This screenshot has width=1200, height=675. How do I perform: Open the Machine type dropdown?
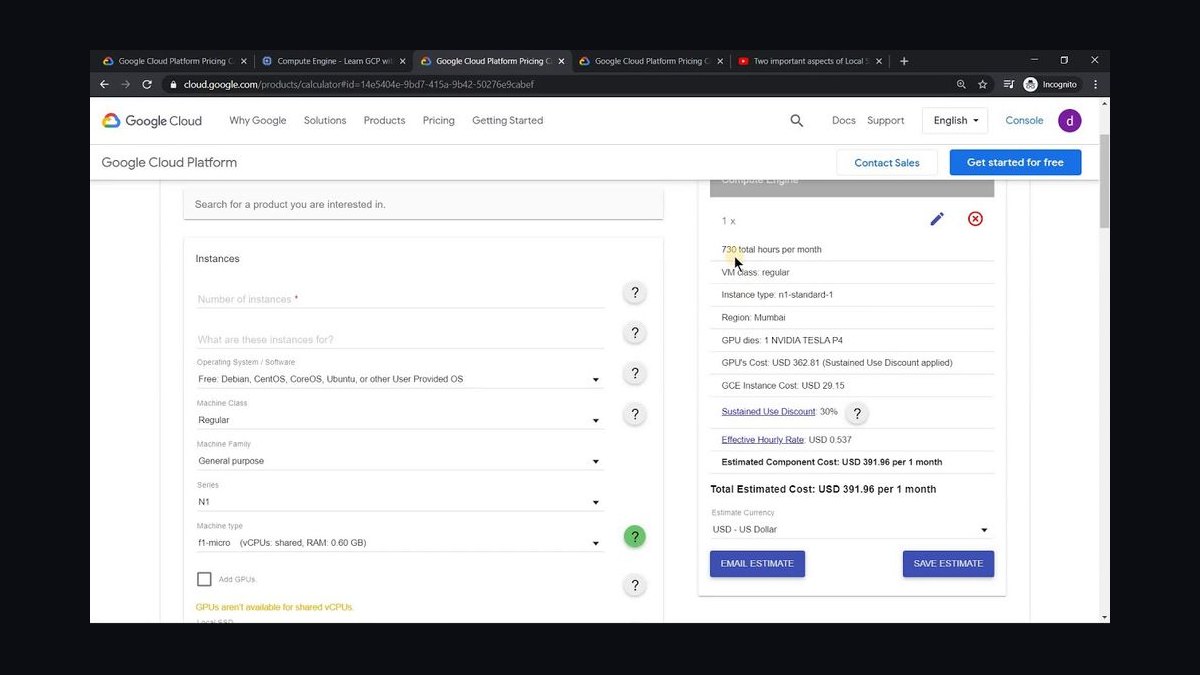400,543
